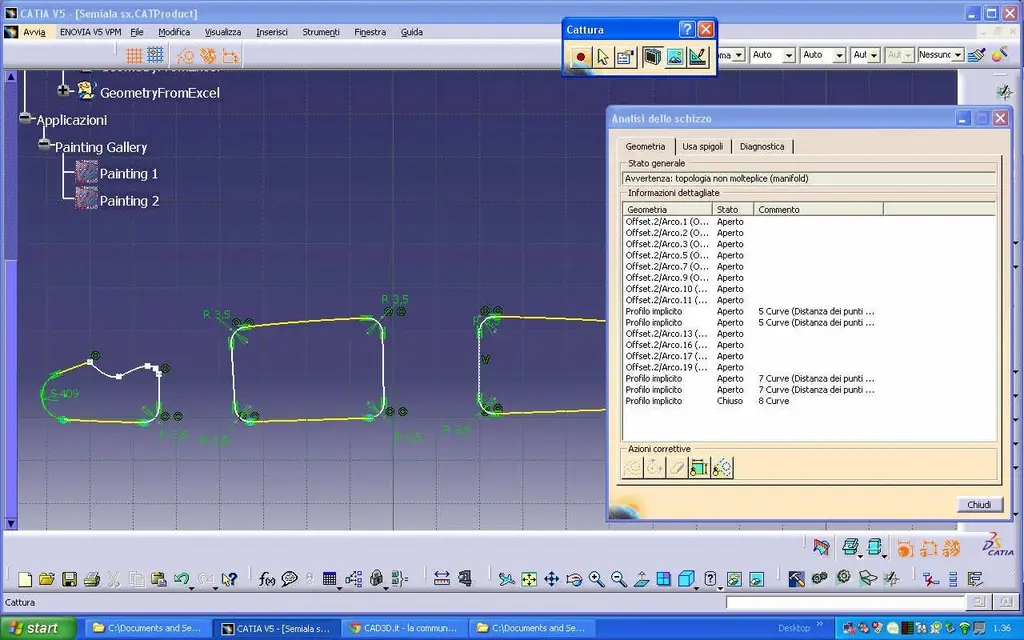Click the Paste icon
This screenshot has height=640, width=1024.
tap(158, 579)
